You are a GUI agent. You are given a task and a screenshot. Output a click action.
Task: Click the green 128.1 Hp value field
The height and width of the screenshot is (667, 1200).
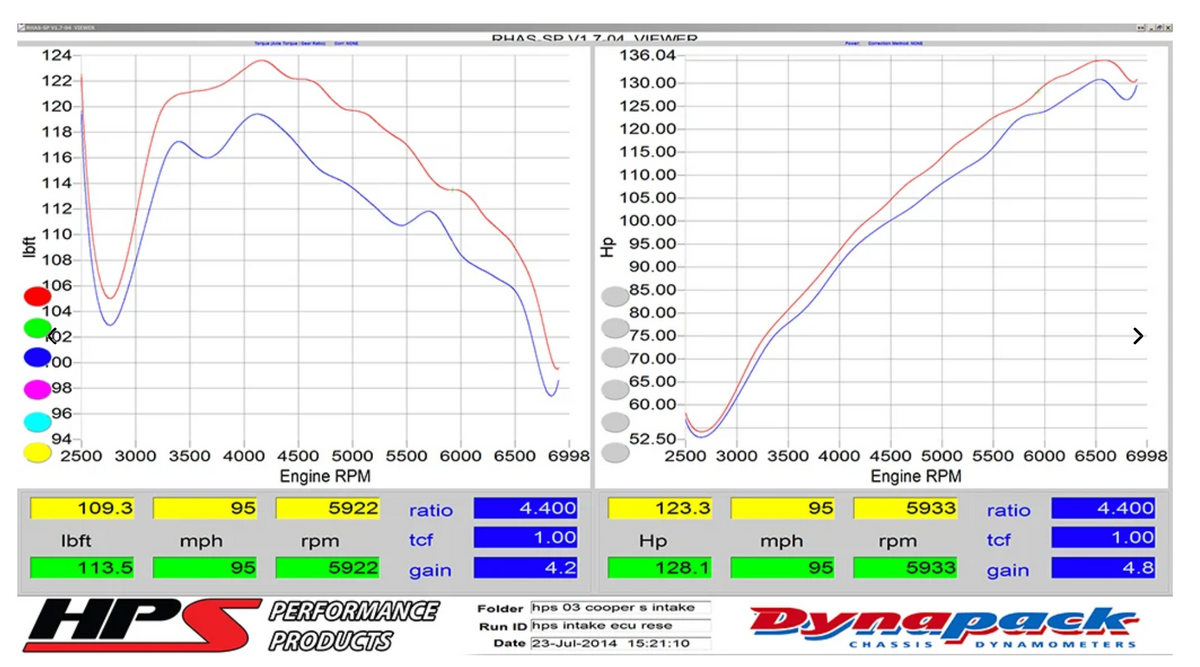coord(660,568)
